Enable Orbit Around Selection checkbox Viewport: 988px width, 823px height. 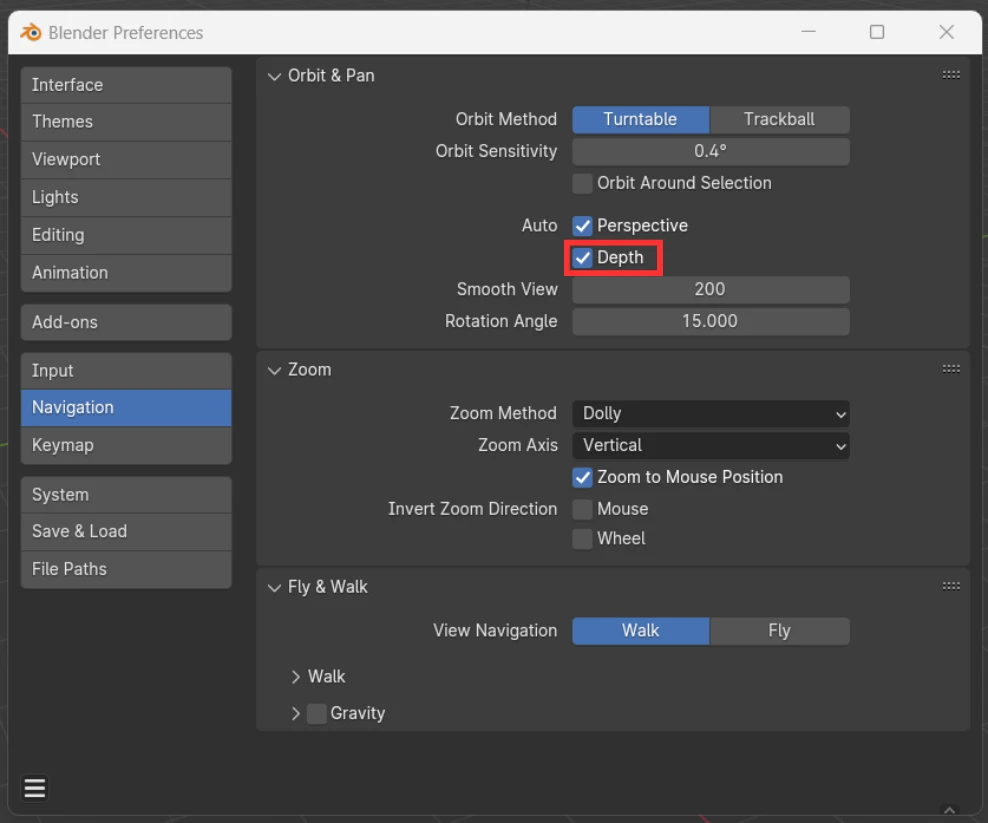tap(582, 183)
